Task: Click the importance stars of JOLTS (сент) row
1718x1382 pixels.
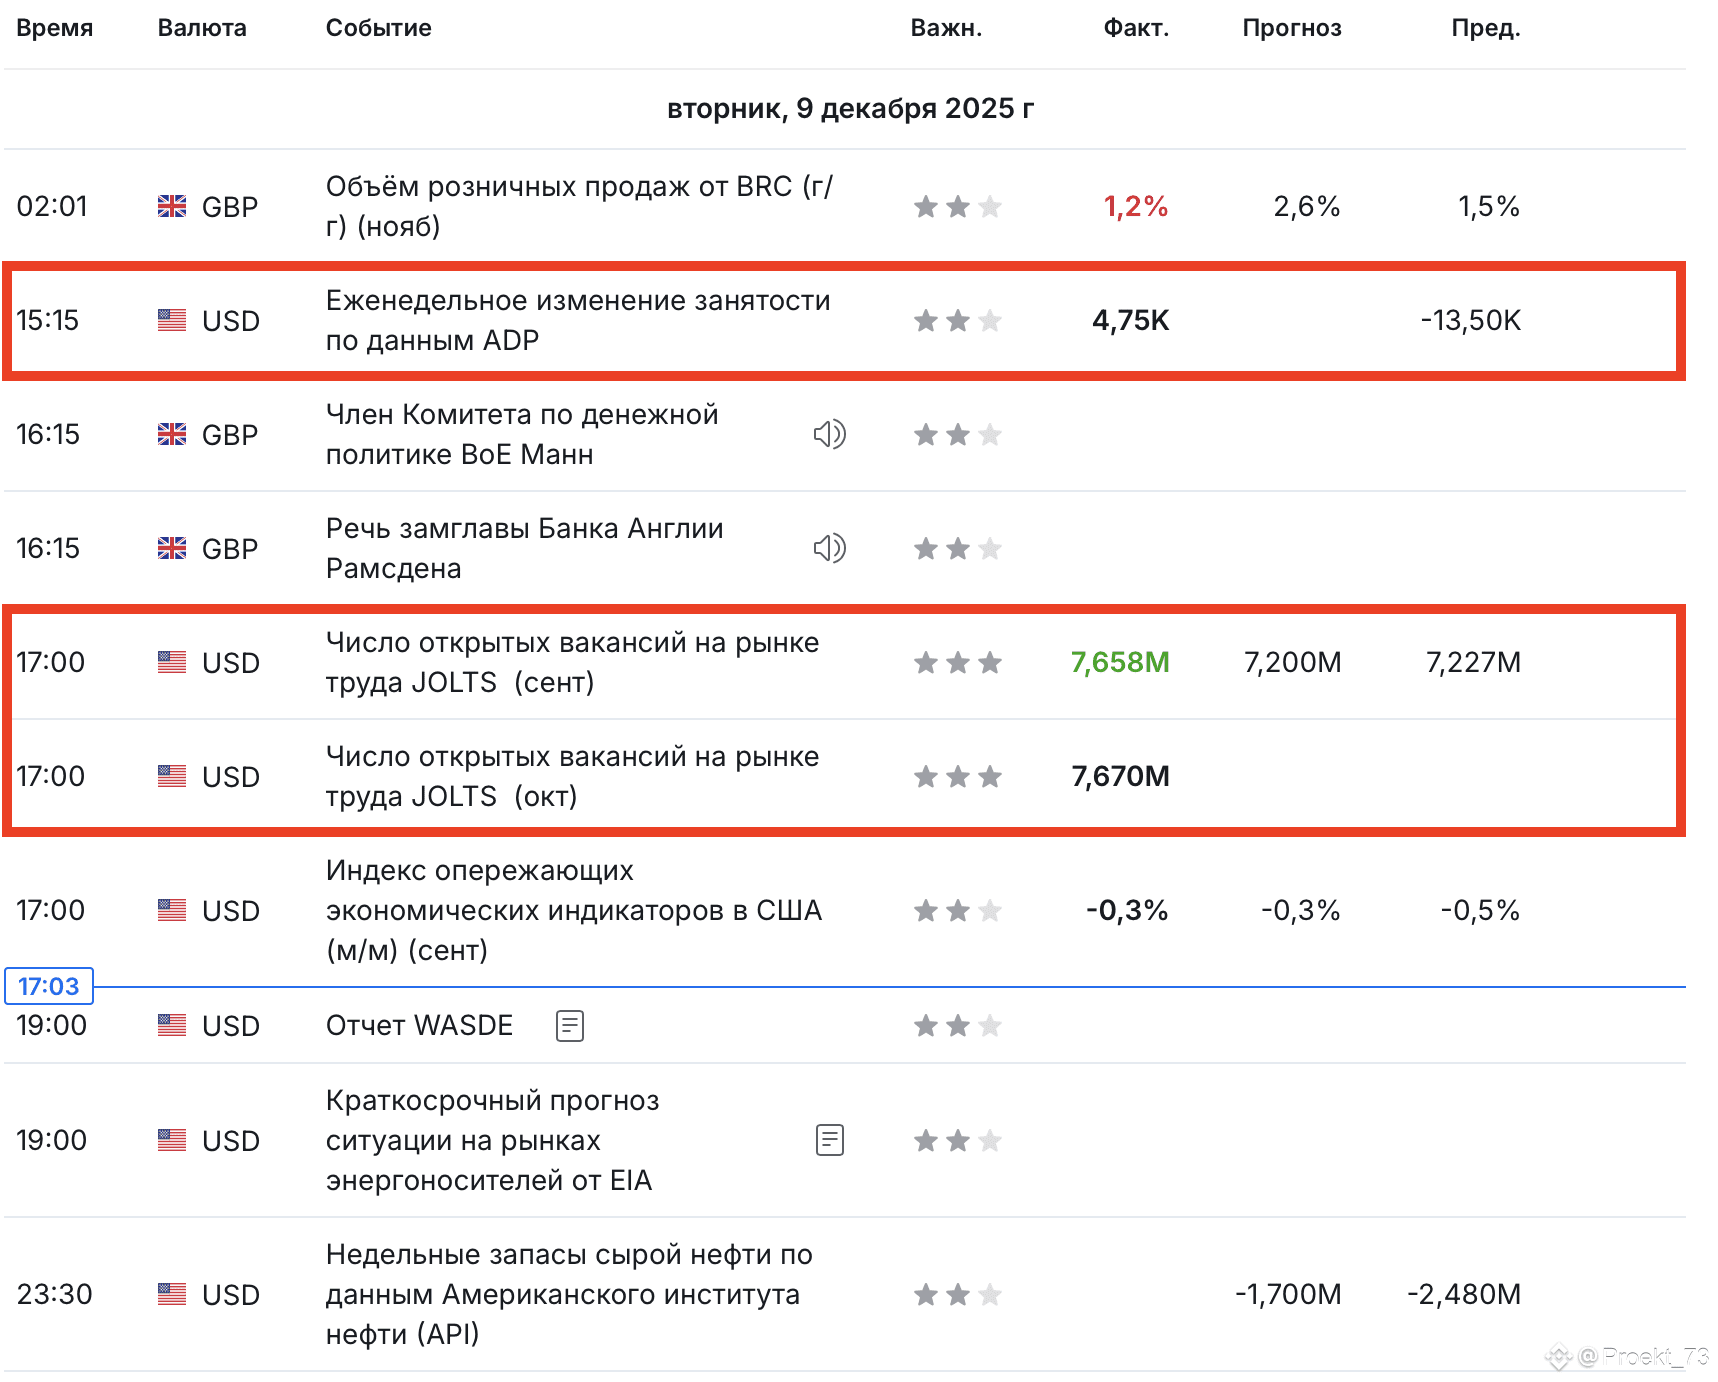Action: [957, 662]
